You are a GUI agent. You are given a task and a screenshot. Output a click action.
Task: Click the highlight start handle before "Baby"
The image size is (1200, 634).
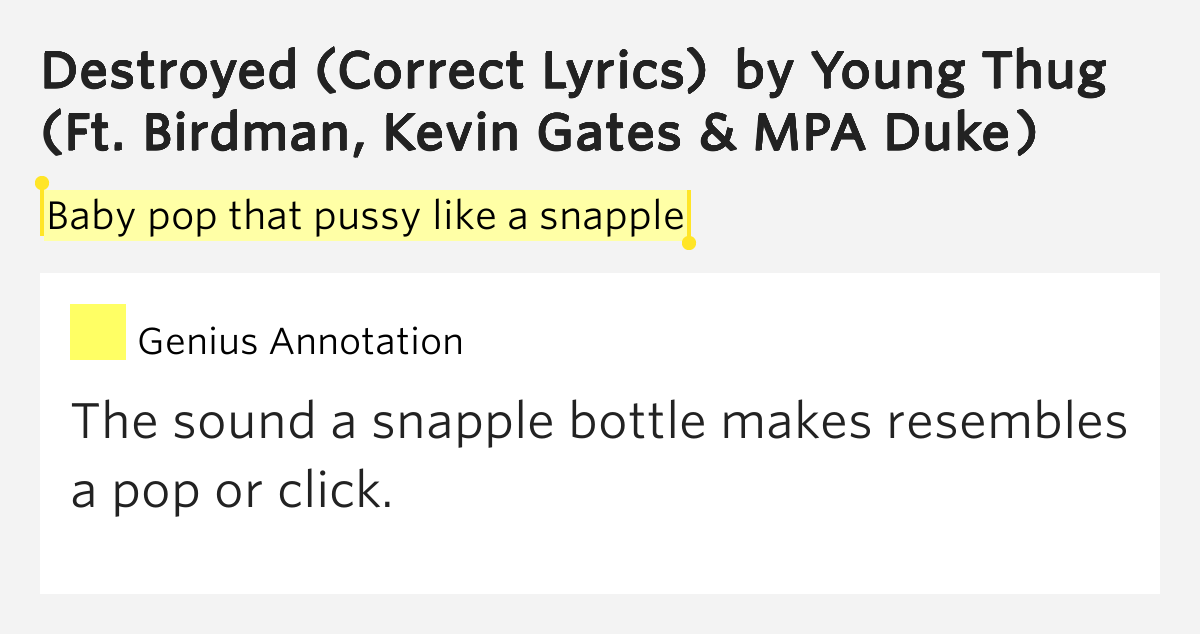(42, 184)
